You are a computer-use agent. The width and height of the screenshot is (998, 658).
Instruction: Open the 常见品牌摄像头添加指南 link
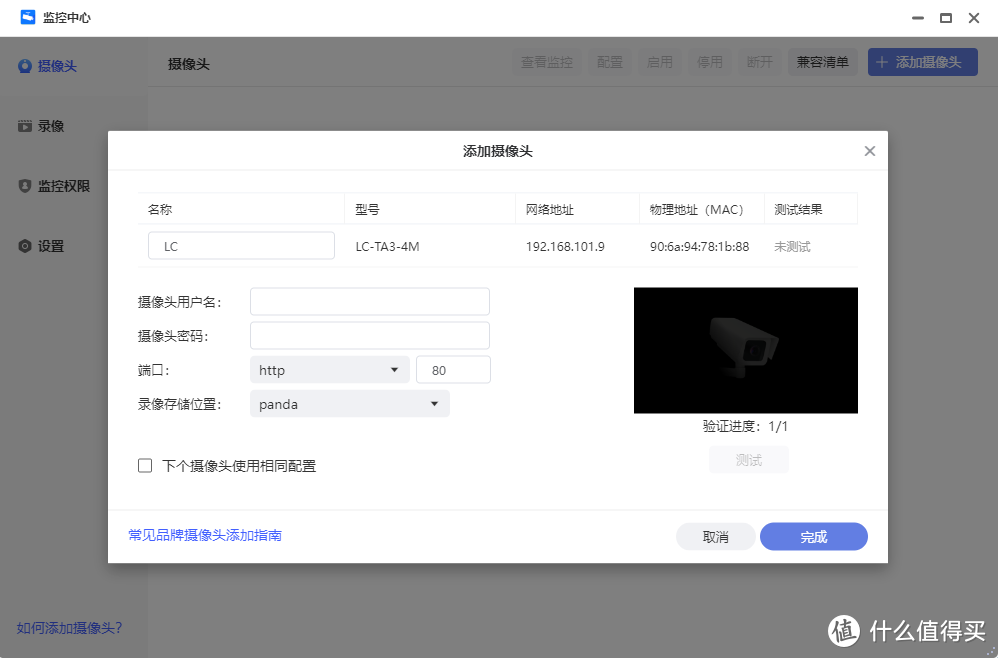pyautogui.click(x=204, y=536)
